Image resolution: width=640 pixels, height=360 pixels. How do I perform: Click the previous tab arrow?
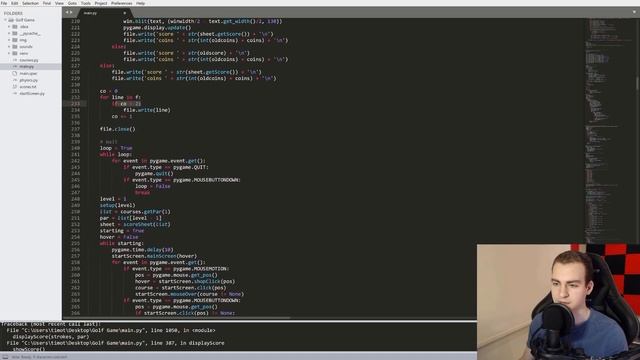pos(67,13)
